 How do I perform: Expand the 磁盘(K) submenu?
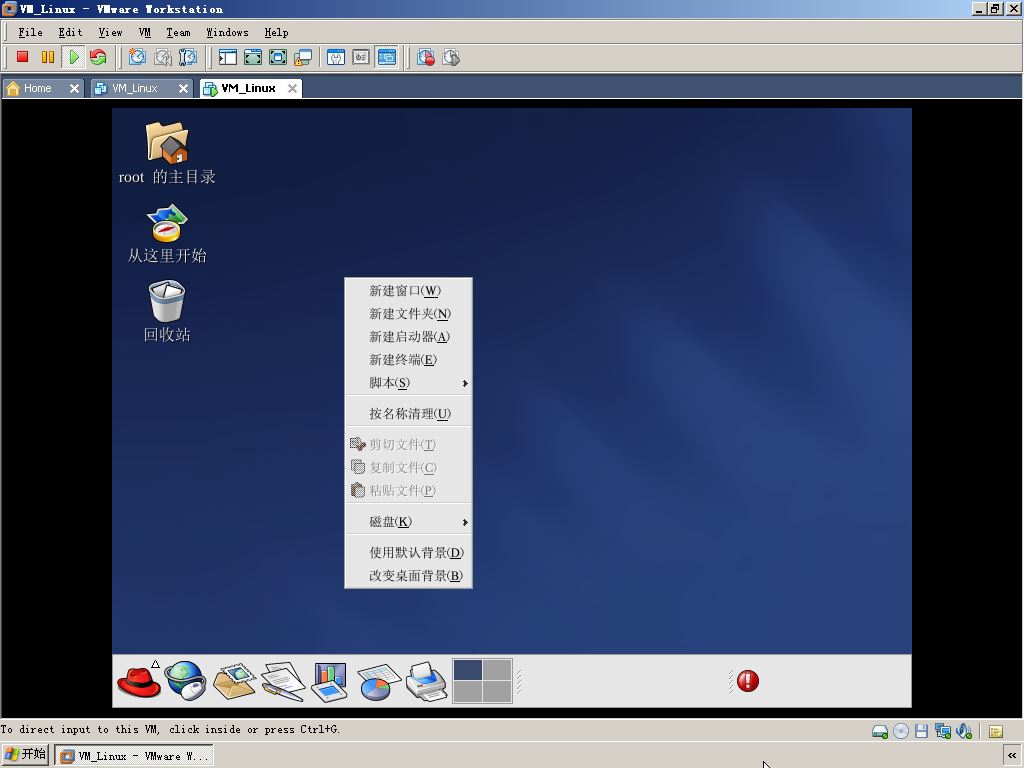pyautogui.click(x=408, y=521)
